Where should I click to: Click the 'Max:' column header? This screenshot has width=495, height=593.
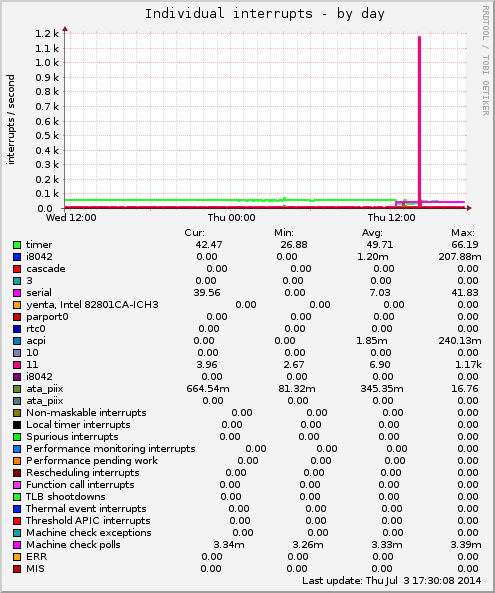(x=463, y=233)
